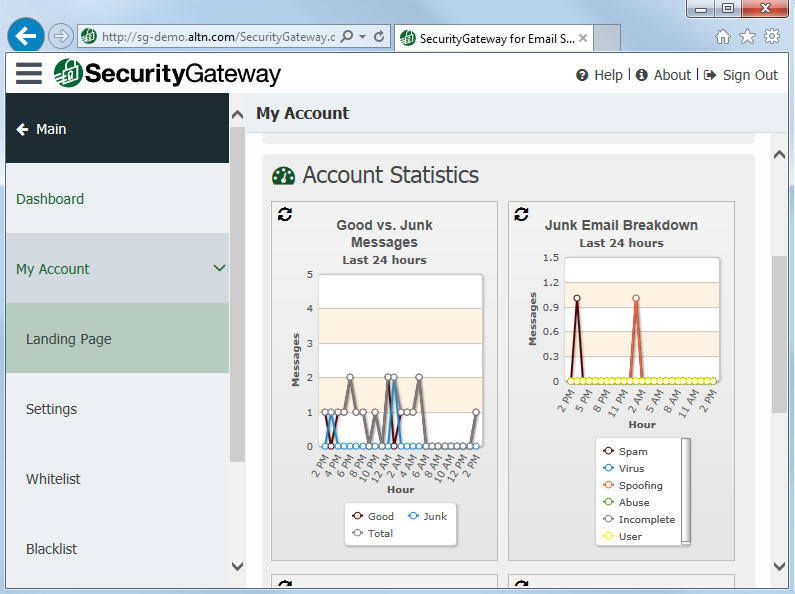Click the My Account page title
Image resolution: width=795 pixels, height=594 pixels.
point(303,113)
